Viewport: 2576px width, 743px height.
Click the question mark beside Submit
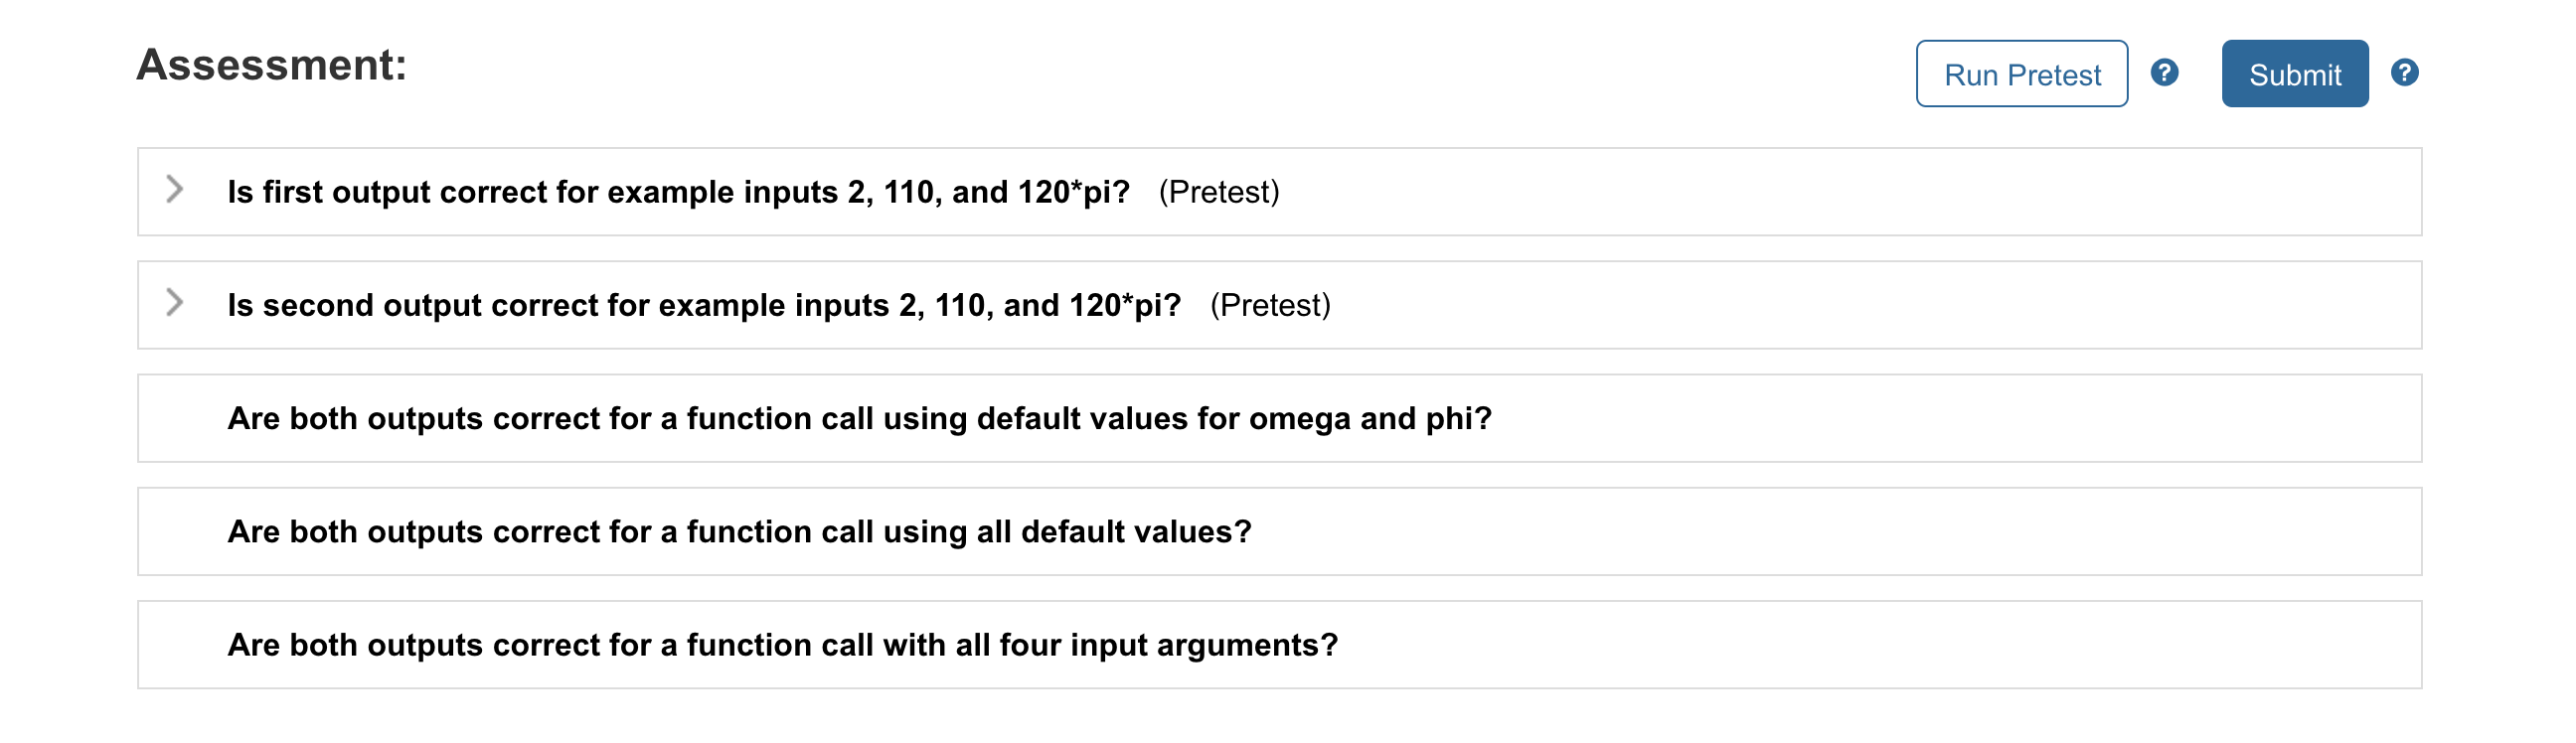point(2404,73)
